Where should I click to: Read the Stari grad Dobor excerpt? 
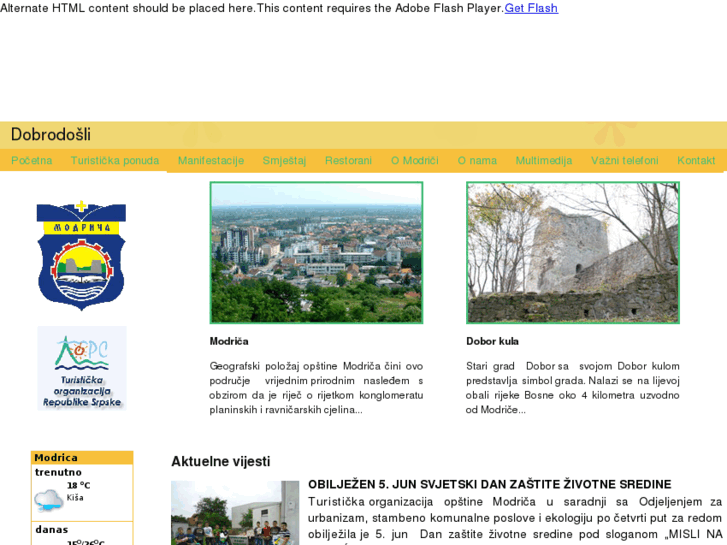click(x=573, y=388)
